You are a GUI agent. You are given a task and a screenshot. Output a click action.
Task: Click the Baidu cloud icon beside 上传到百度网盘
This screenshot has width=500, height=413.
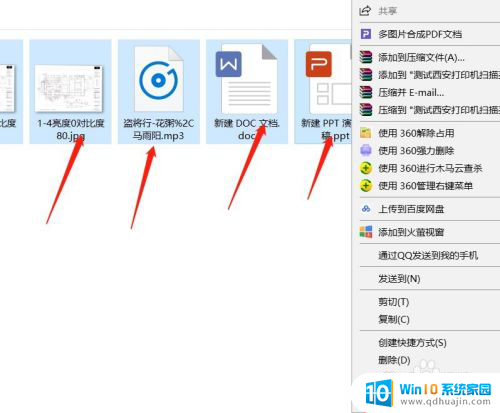(366, 209)
